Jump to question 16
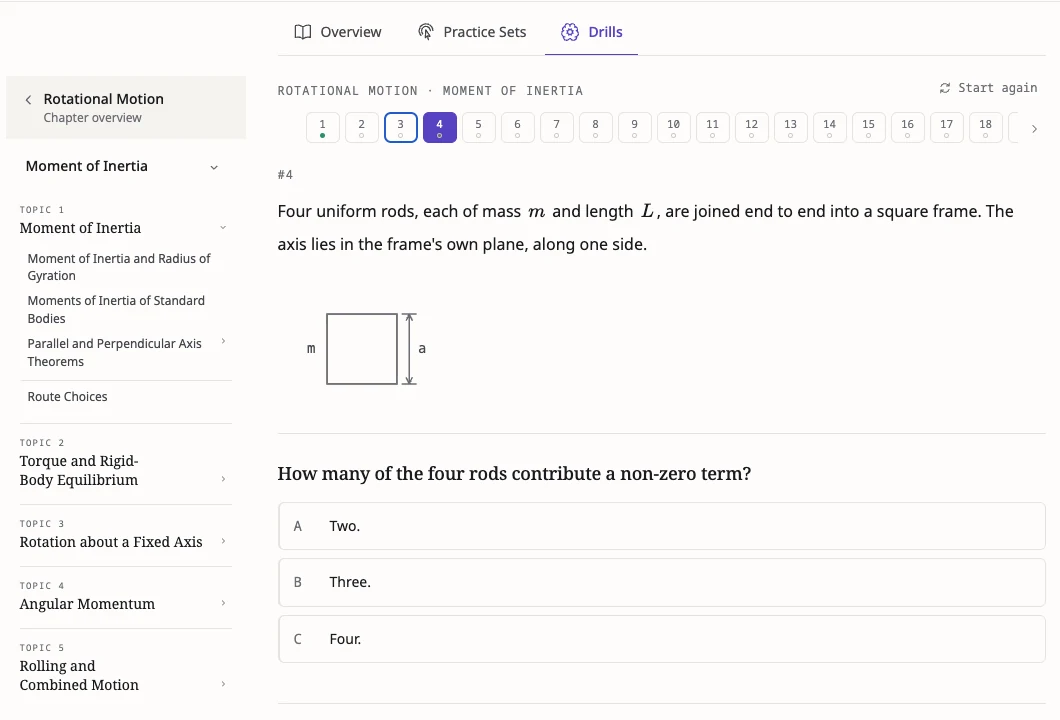 click(908, 128)
